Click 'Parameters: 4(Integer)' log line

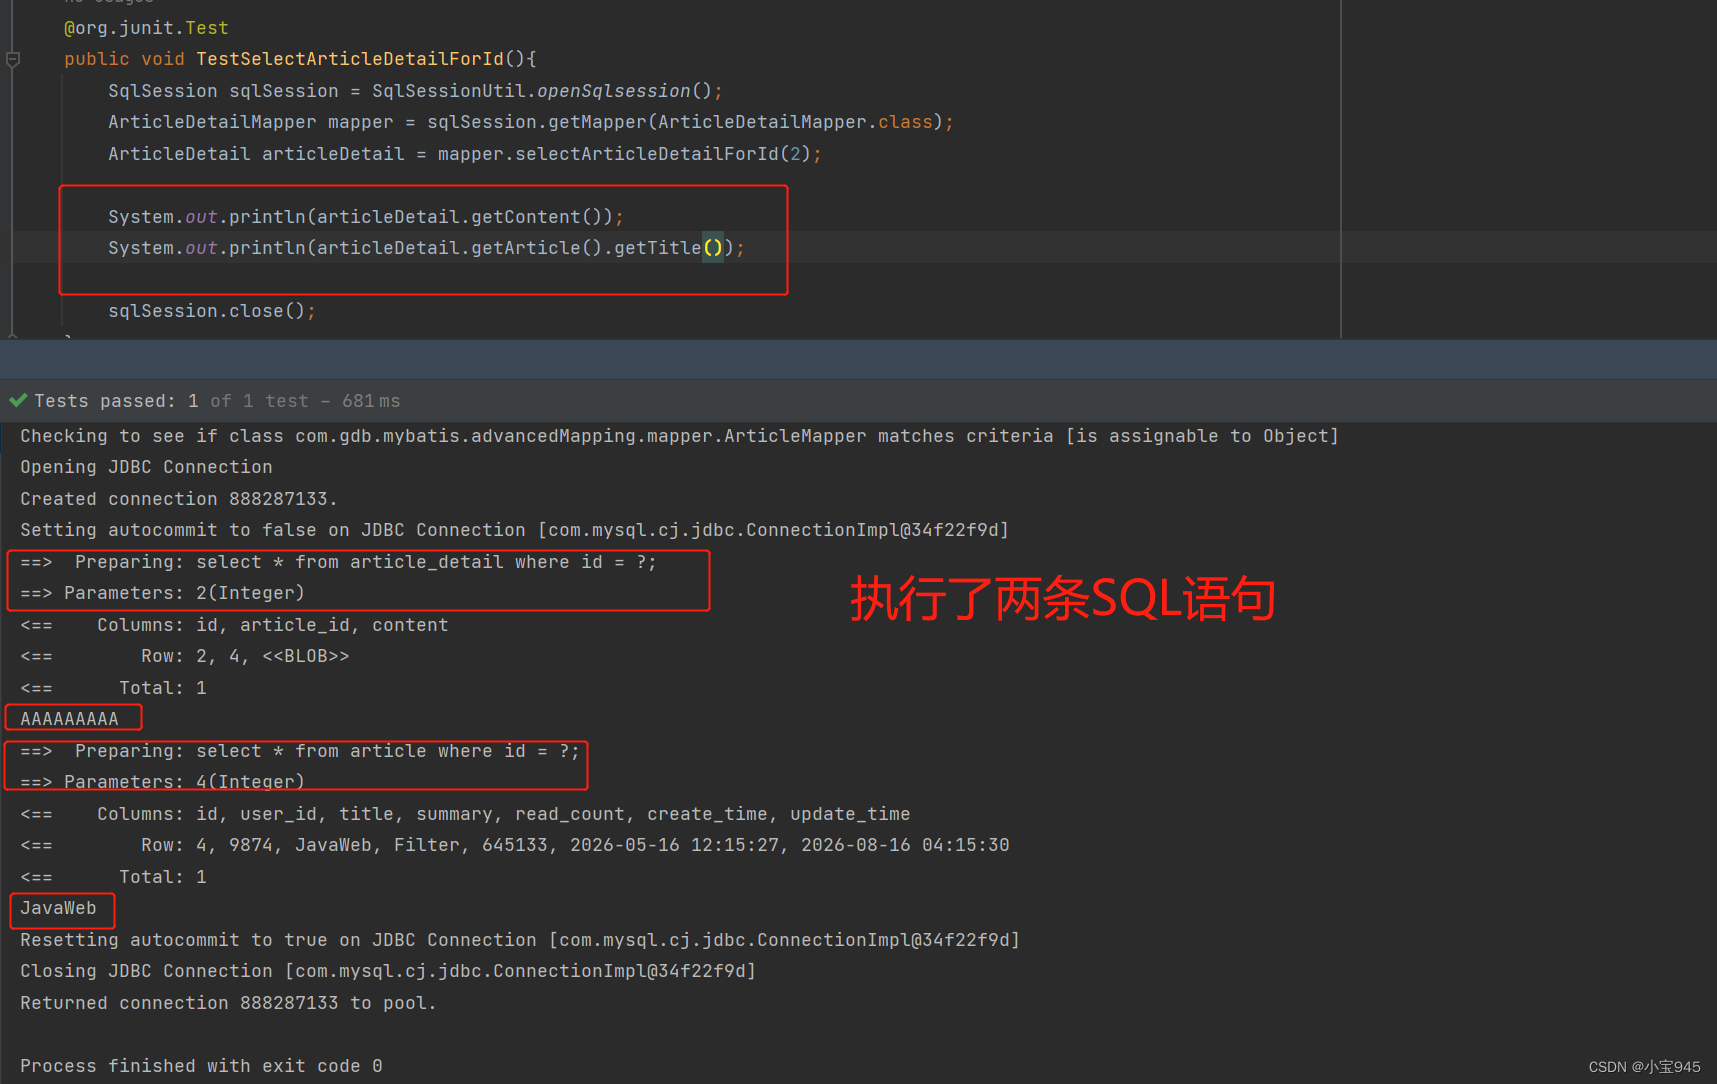pos(162,782)
